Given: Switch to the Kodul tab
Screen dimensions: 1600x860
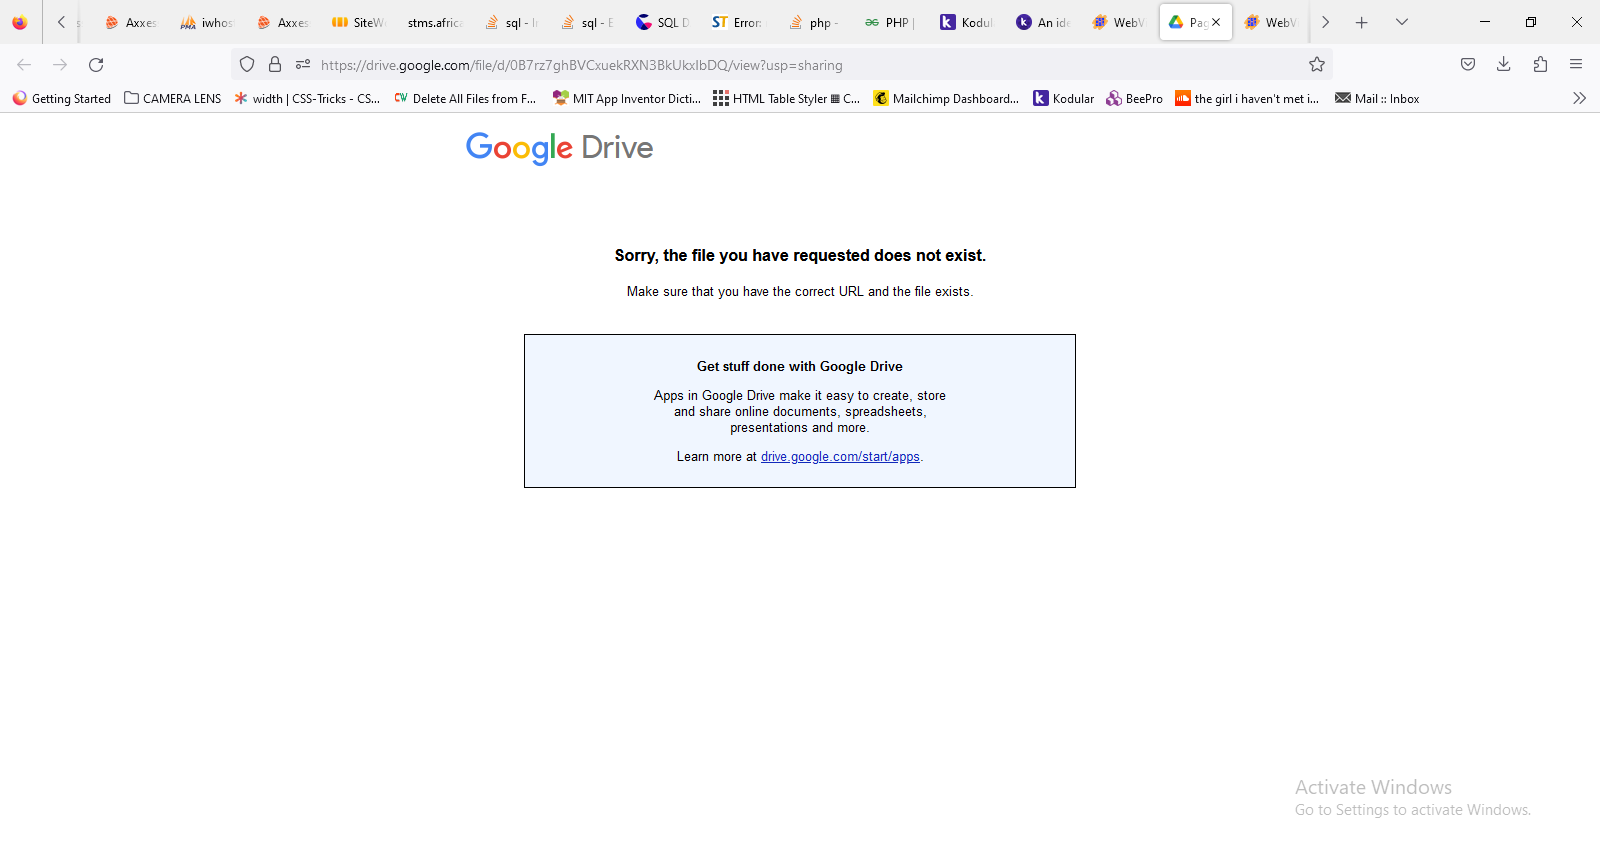Looking at the screenshot, I should (x=968, y=22).
